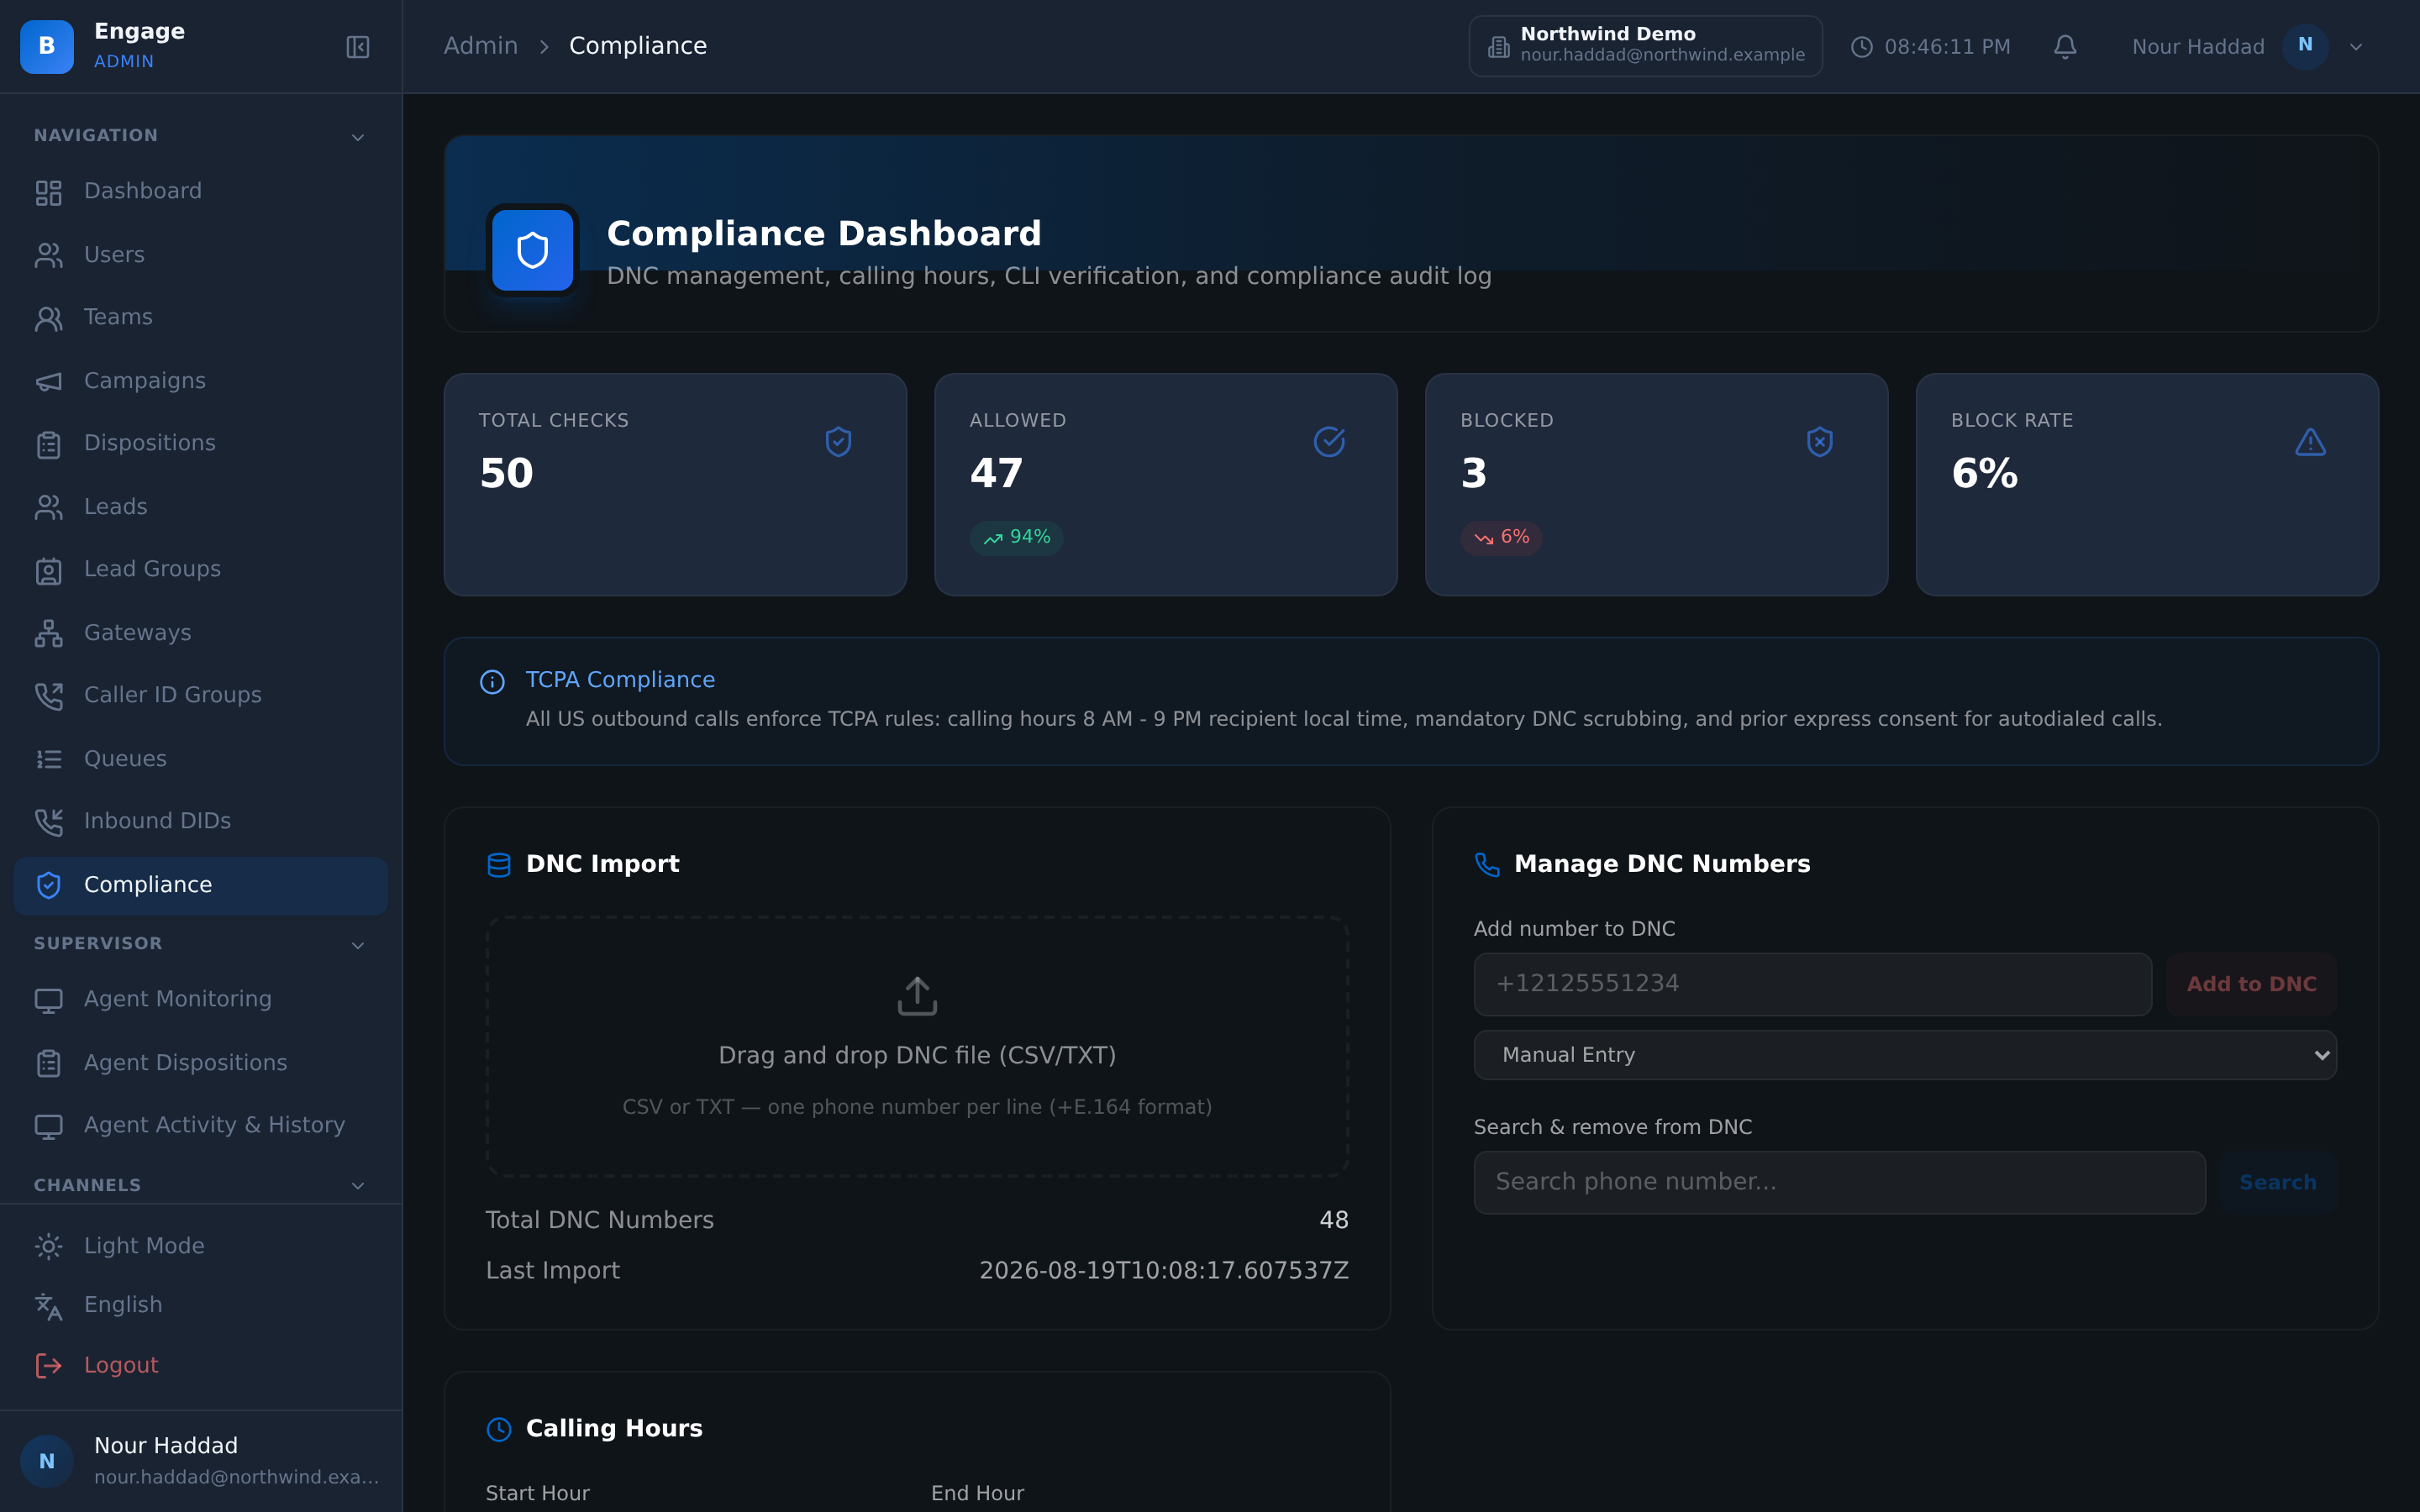This screenshot has height=1512, width=2420.
Task: Click the Gateways network icon
Action: coord(49,634)
